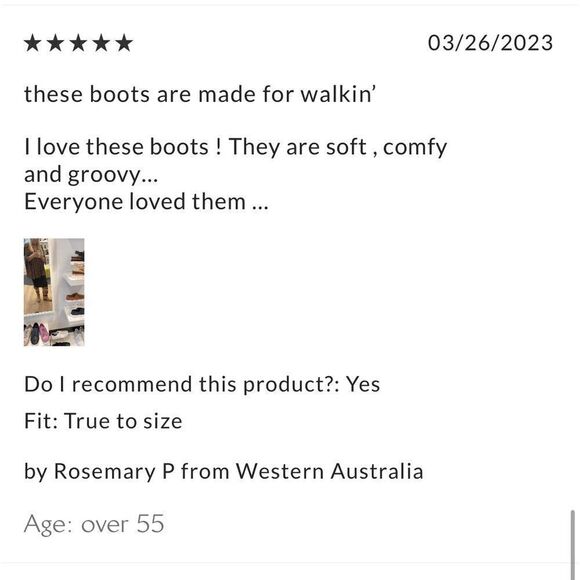Click the vertical scrollbar on the right edge

[x=573, y=544]
